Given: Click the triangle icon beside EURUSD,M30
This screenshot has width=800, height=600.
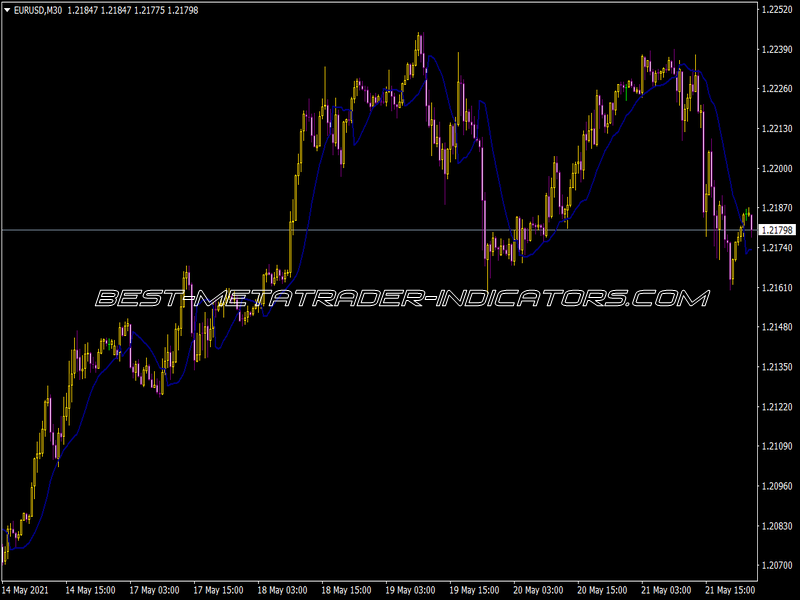Looking at the screenshot, I should [7, 10].
